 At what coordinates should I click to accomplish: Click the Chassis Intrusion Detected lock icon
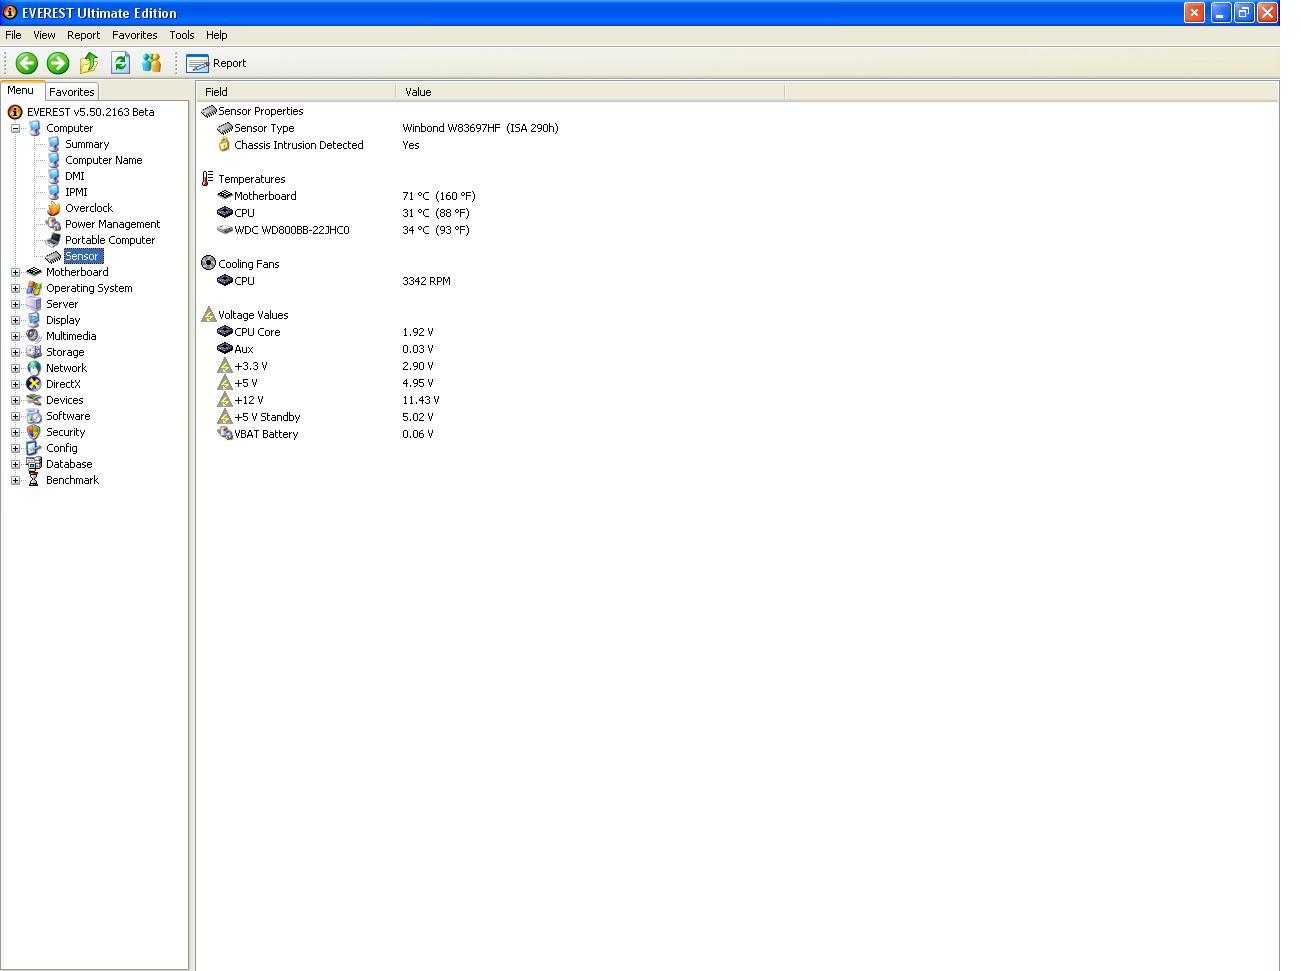(x=224, y=145)
